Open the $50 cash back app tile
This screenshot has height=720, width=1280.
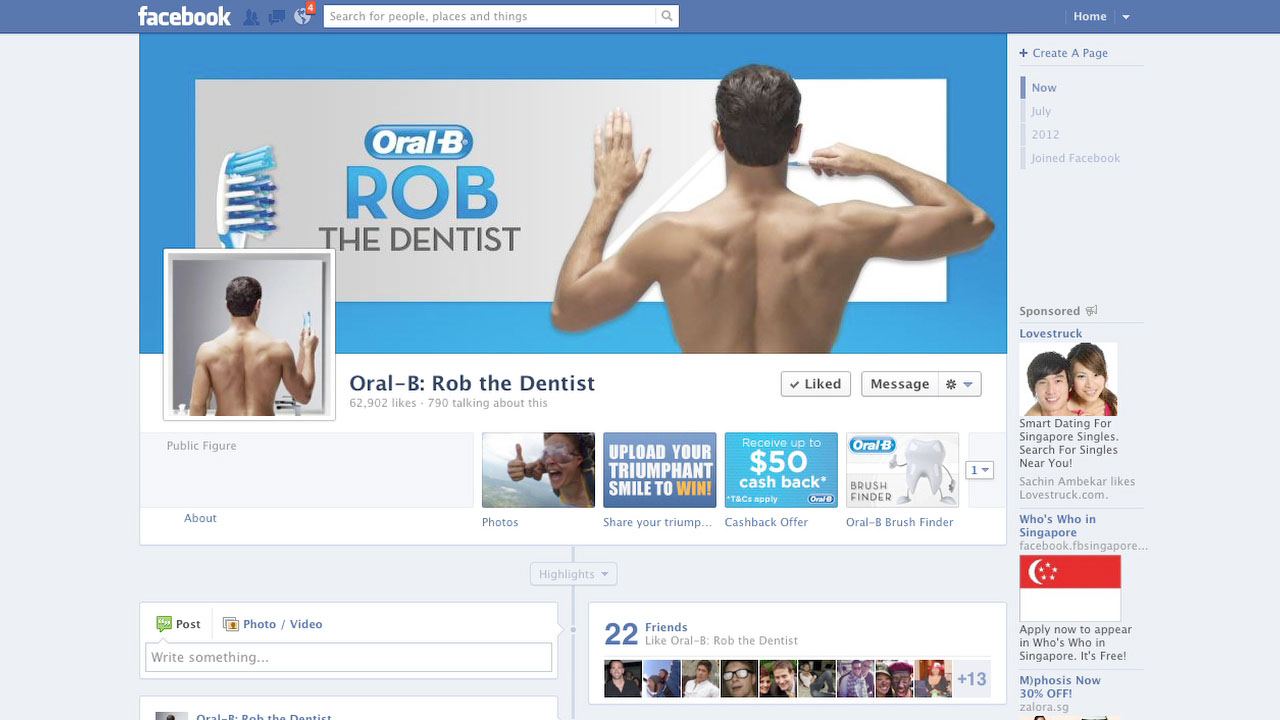(781, 470)
